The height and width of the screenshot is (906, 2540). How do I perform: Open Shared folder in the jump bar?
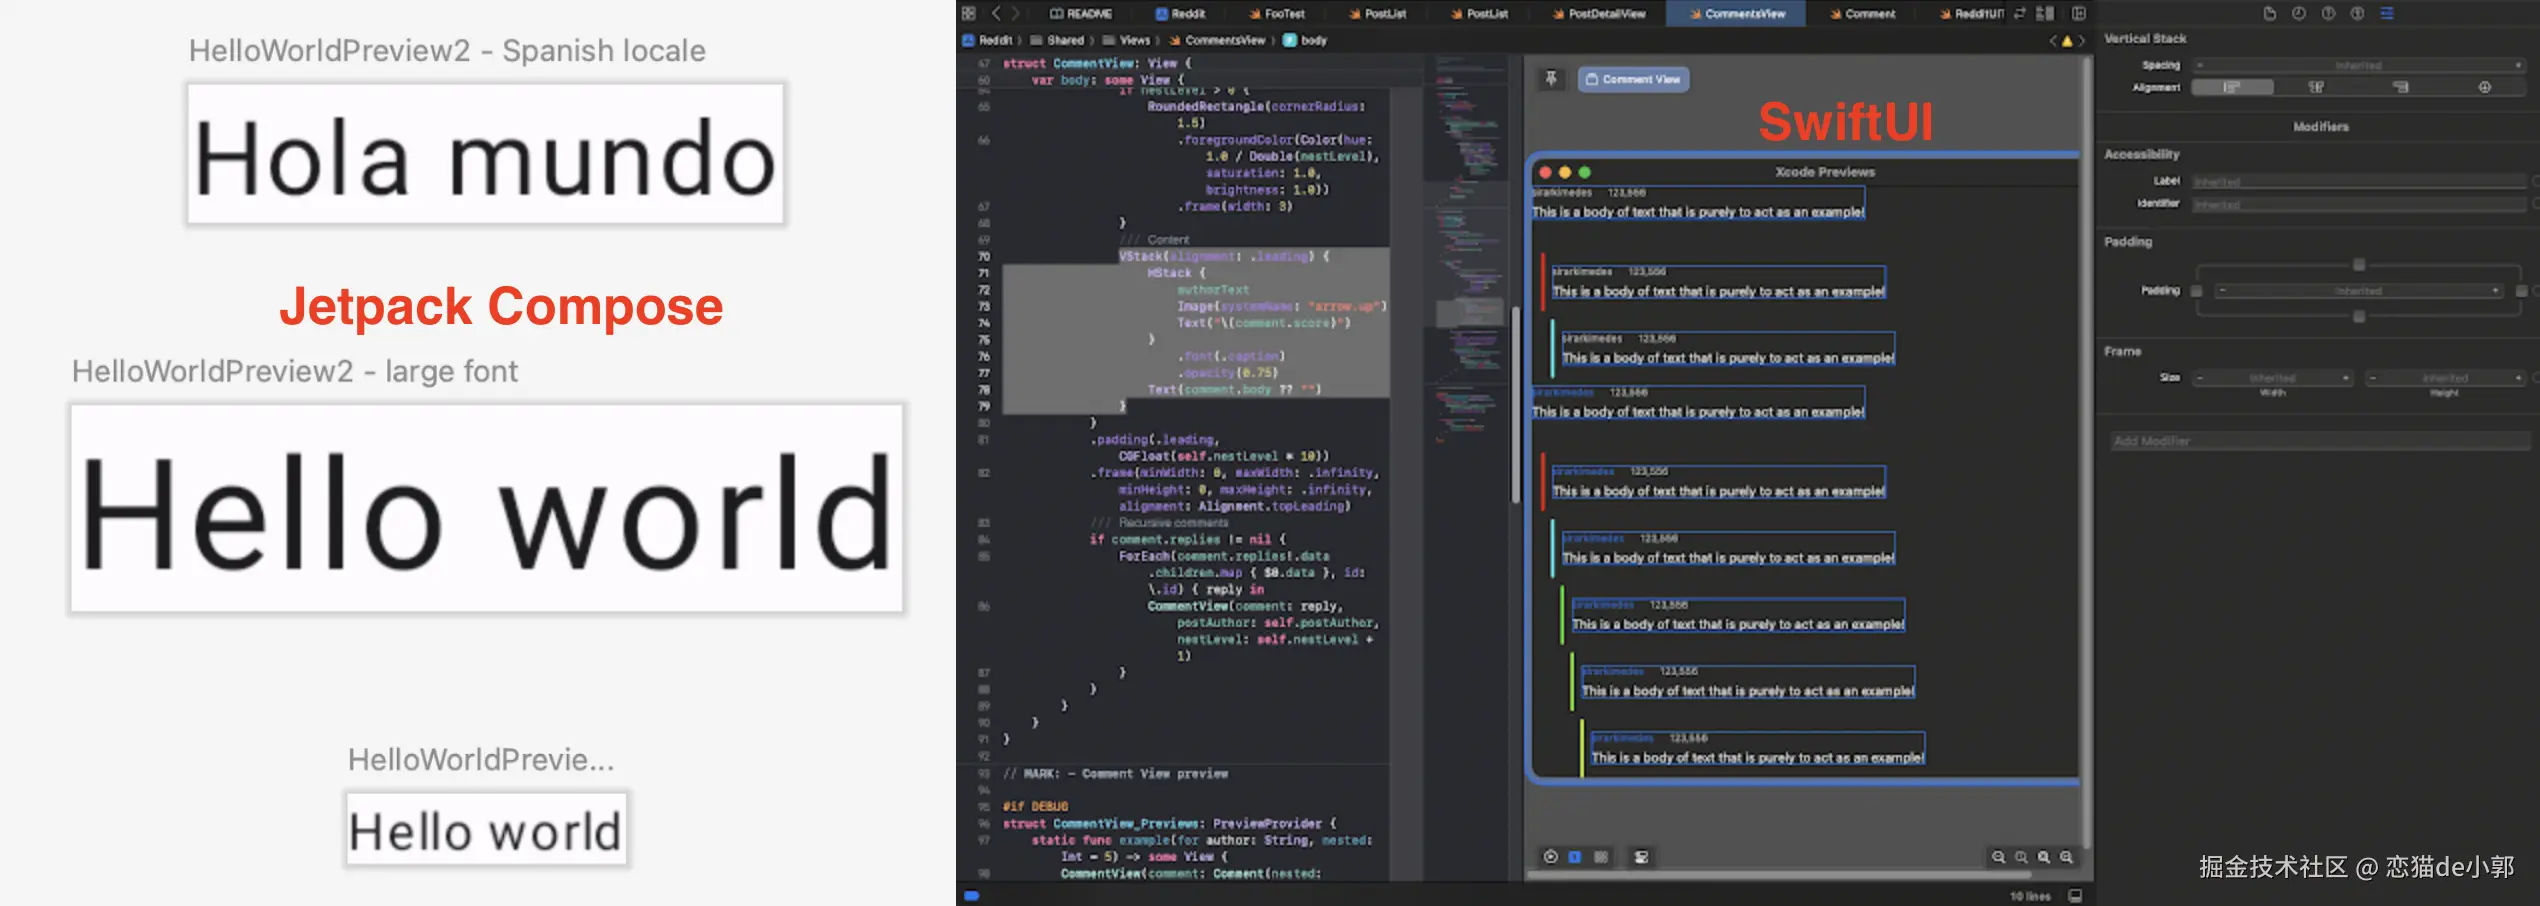(1057, 41)
